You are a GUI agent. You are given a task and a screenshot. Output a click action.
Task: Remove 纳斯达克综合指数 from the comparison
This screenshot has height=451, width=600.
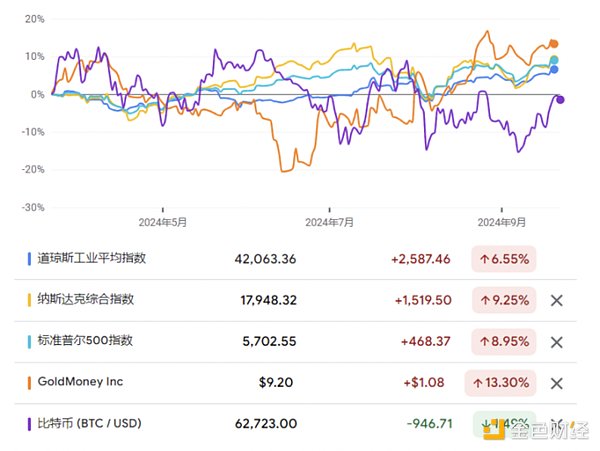pyautogui.click(x=558, y=299)
